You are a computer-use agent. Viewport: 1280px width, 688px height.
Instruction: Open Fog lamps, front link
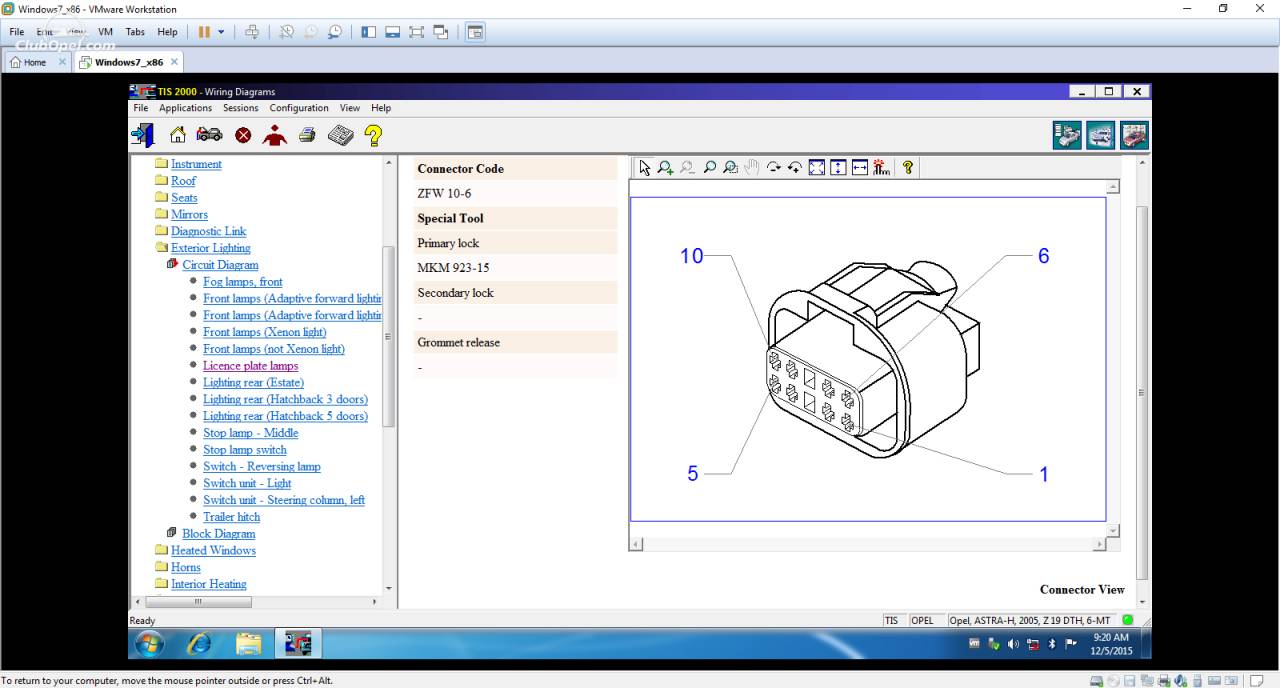[x=243, y=282]
